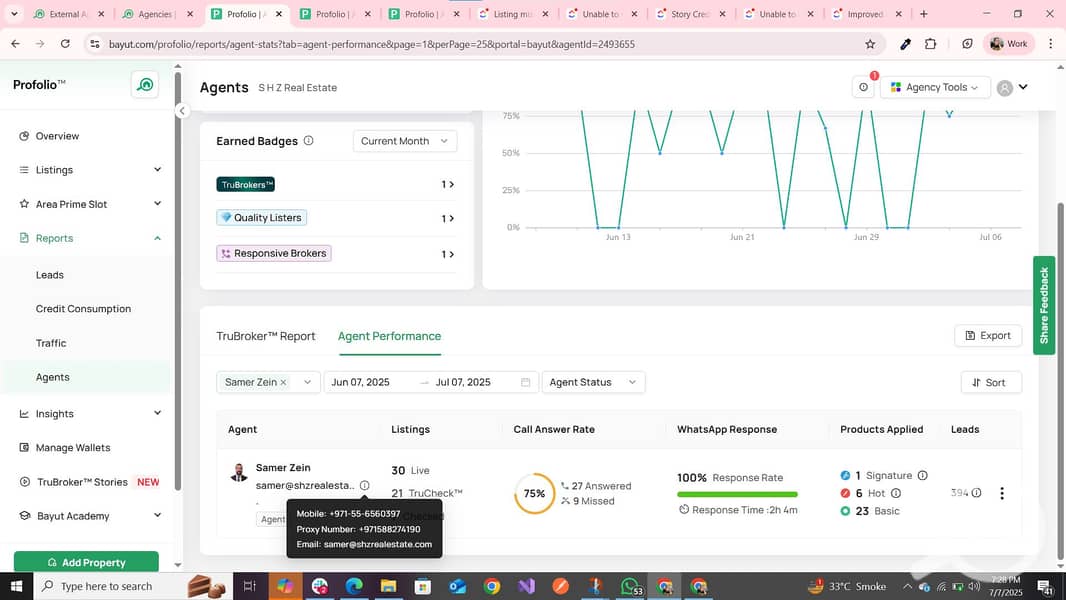The height and width of the screenshot is (600, 1066).
Task: Expand the Insights sidebar section
Action: 158,413
